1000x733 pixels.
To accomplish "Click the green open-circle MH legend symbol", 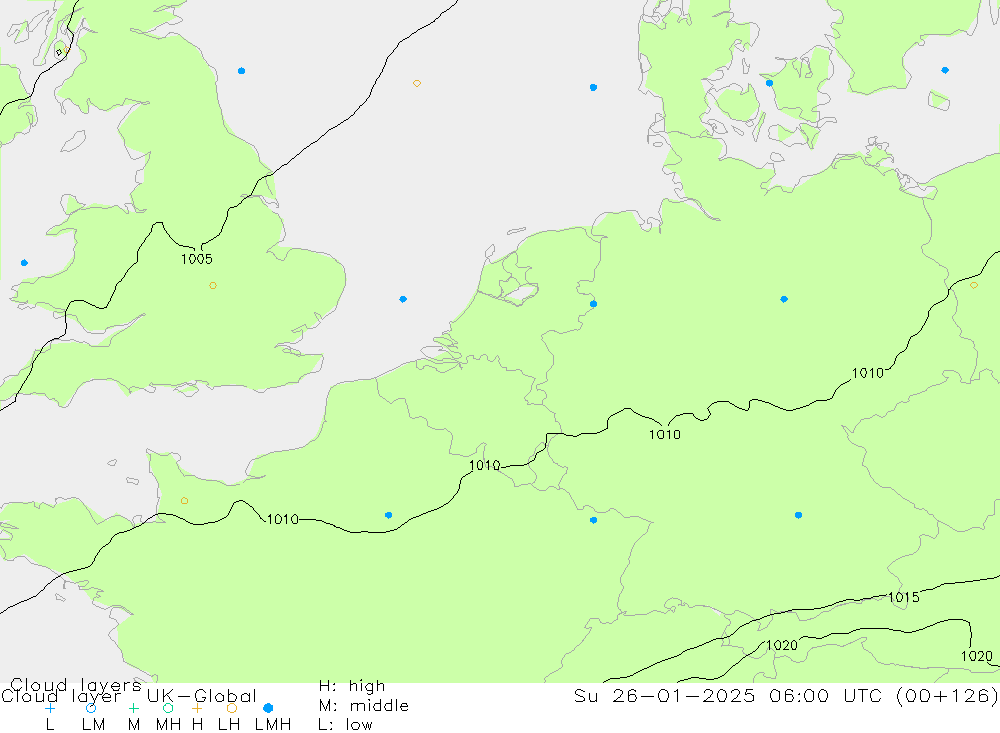I will click(x=168, y=708).
